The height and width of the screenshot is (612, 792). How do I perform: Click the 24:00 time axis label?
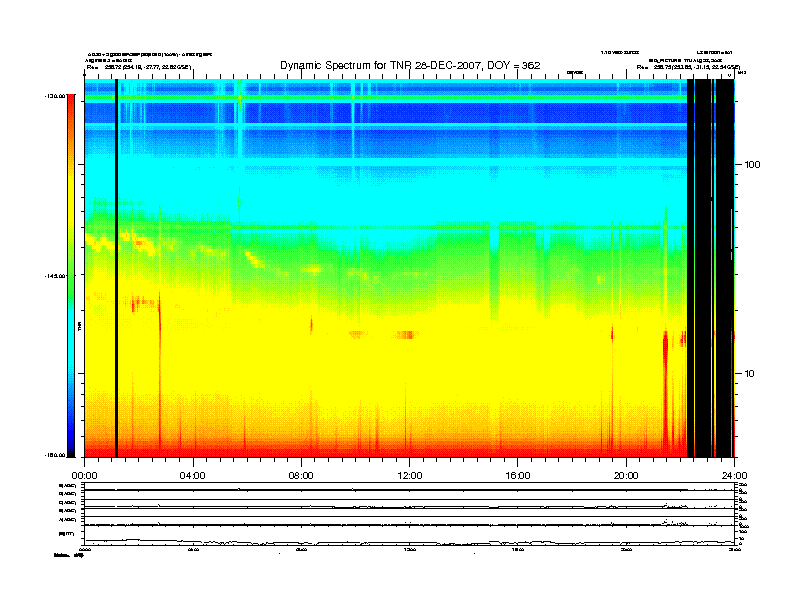(x=734, y=476)
